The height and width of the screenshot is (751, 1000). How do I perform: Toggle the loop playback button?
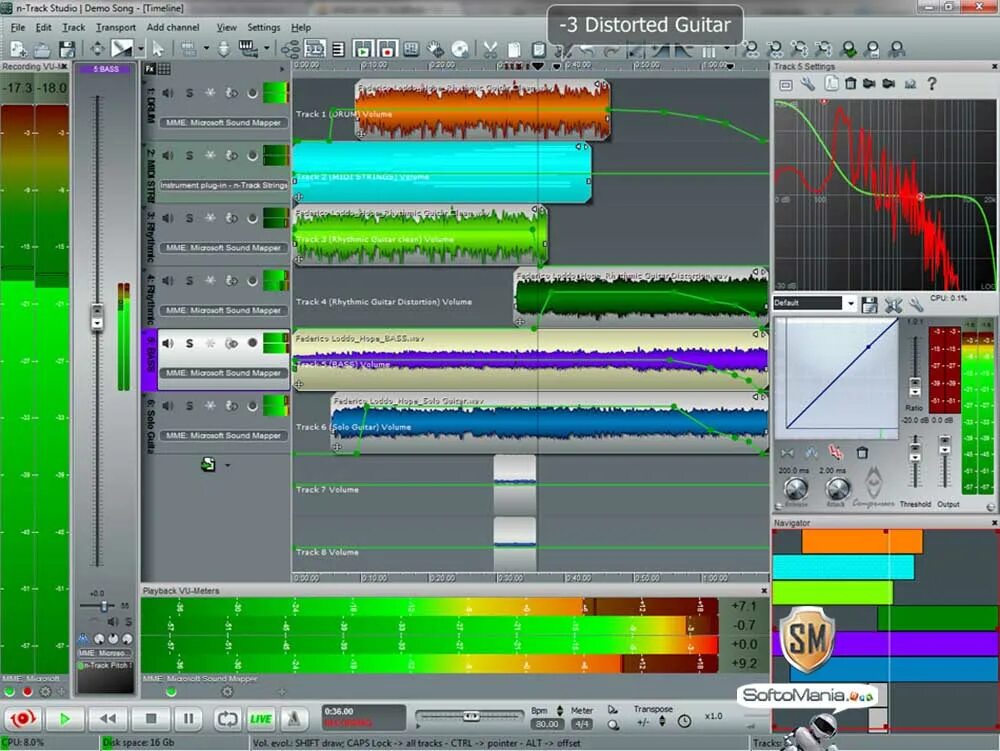227,718
